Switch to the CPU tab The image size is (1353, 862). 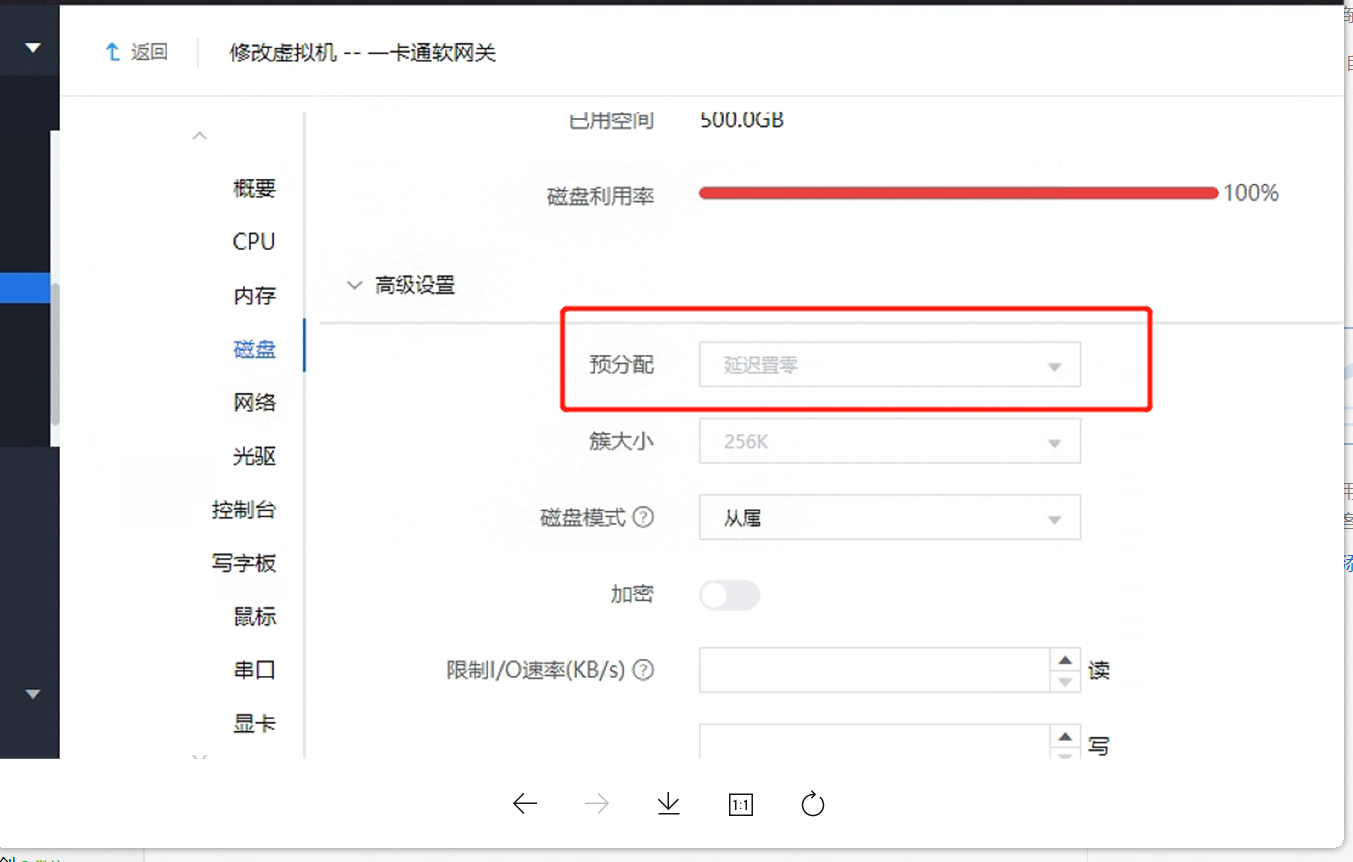[x=254, y=242]
